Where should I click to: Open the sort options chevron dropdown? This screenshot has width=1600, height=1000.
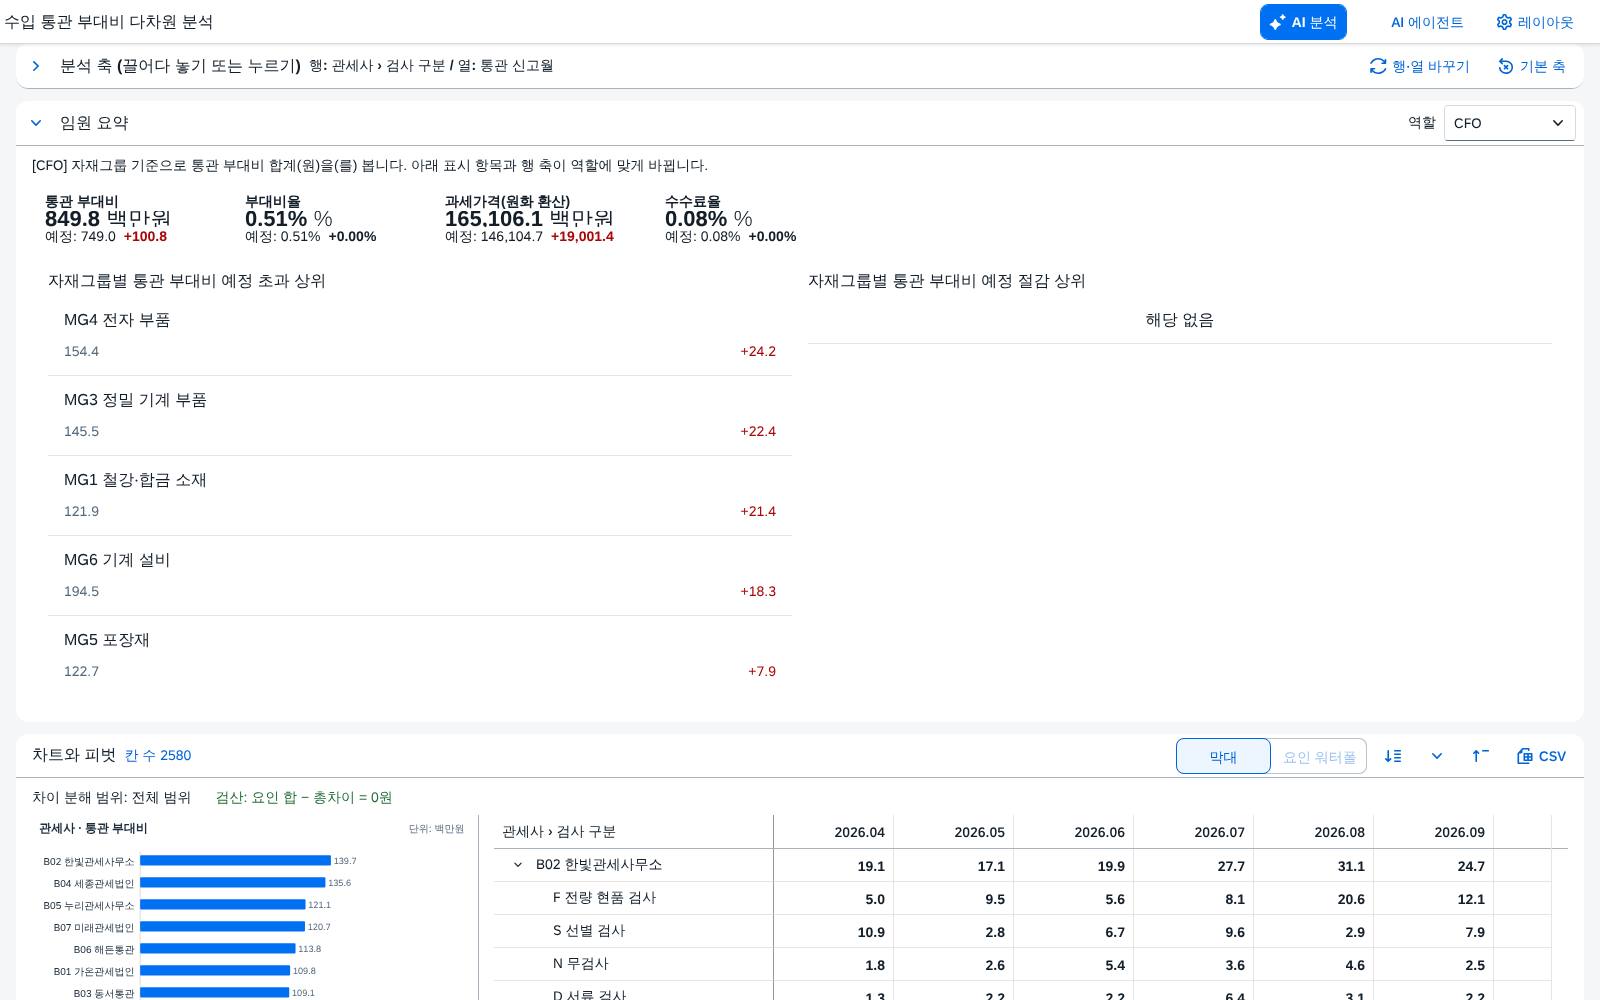pyautogui.click(x=1437, y=756)
